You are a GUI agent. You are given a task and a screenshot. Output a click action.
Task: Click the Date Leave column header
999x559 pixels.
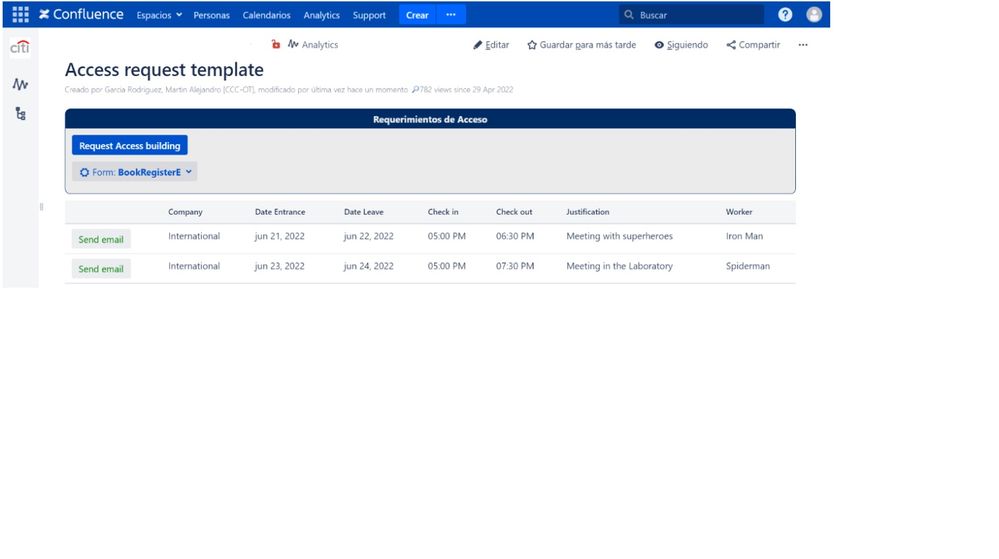point(364,212)
